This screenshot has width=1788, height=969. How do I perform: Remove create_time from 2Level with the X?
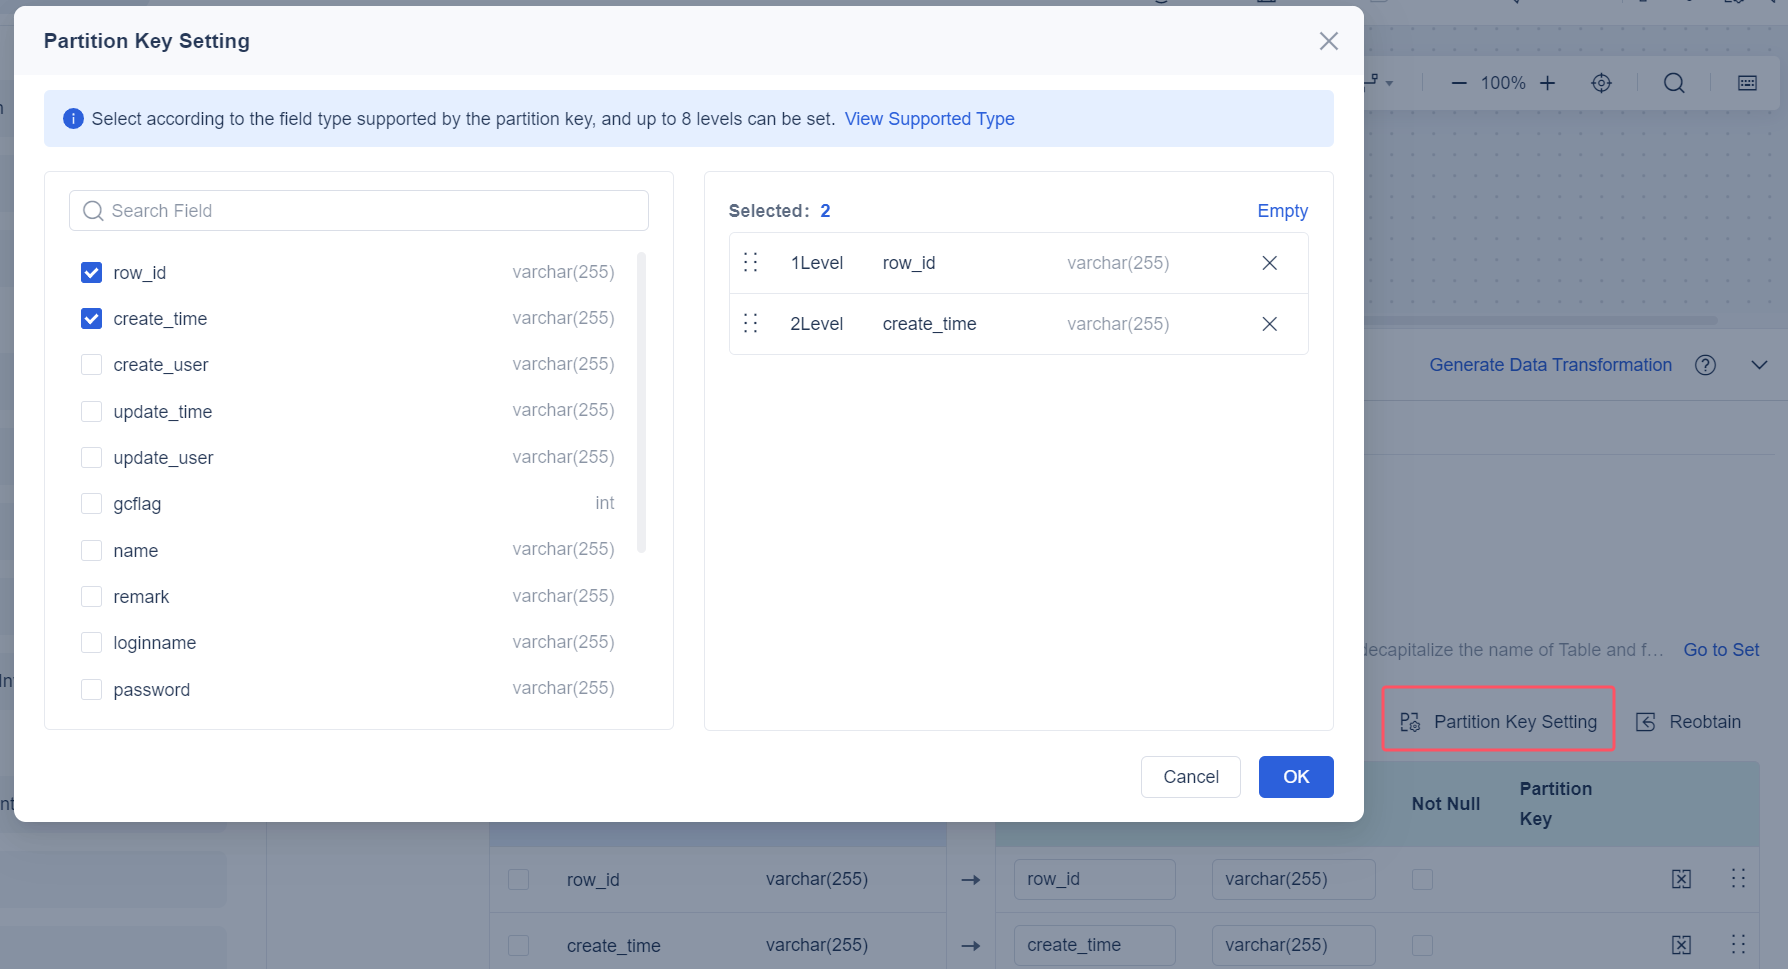(x=1269, y=323)
